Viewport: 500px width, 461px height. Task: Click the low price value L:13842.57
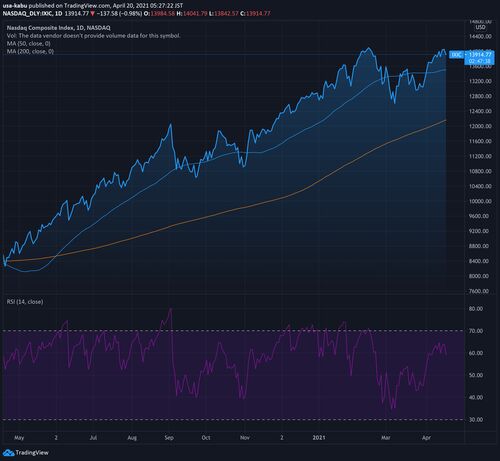click(224, 14)
